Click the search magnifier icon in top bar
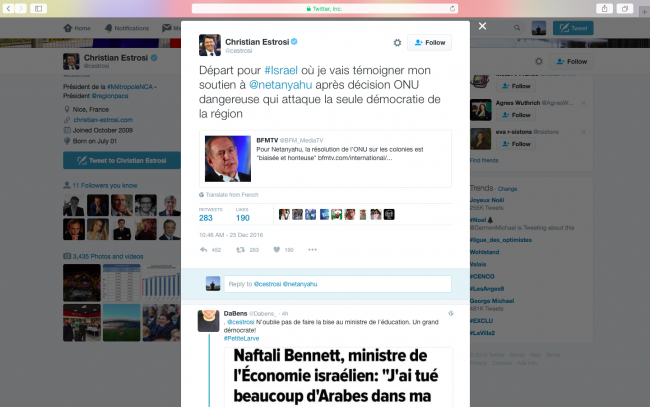 (517, 28)
